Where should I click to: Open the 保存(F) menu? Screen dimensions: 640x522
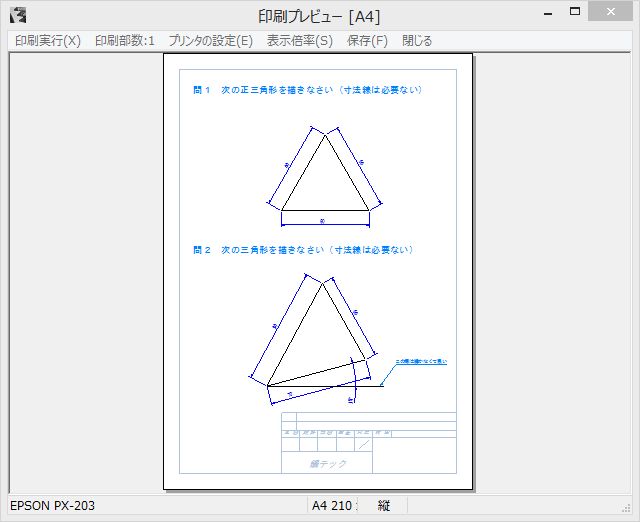(367, 41)
